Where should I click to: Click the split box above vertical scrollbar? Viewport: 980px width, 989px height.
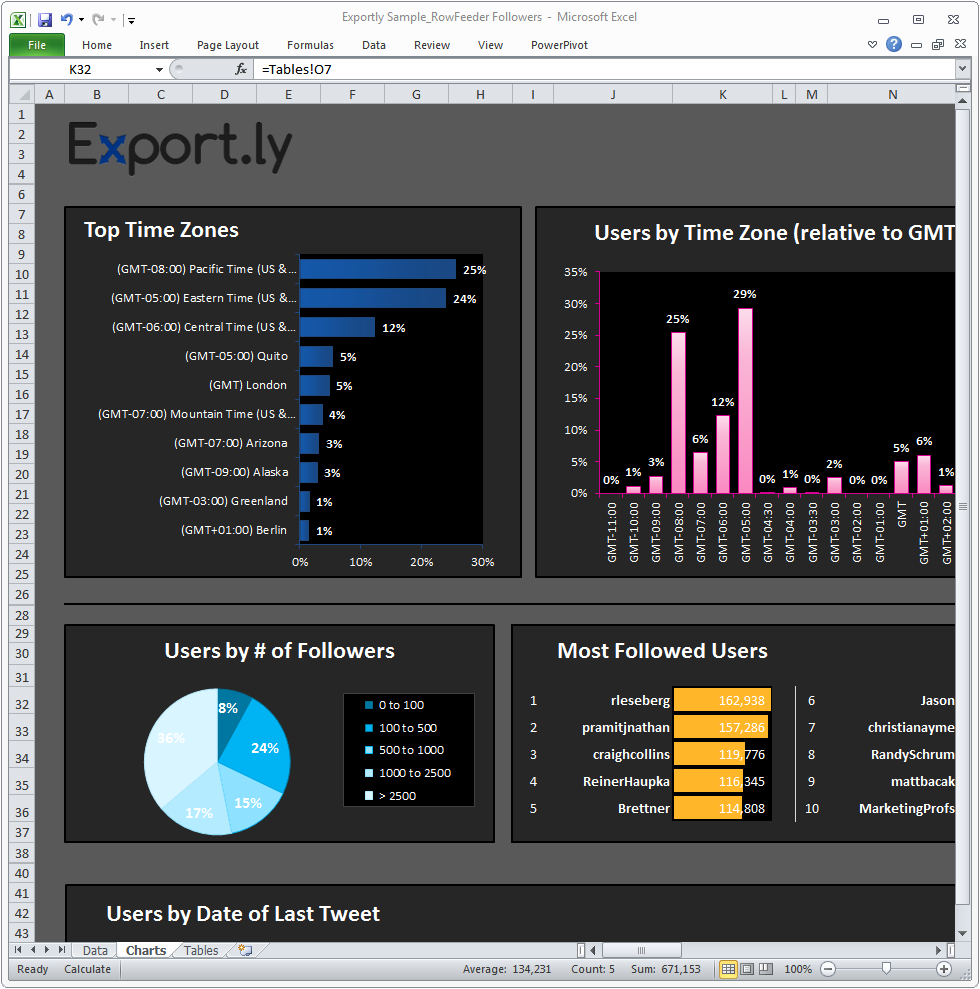tap(962, 88)
